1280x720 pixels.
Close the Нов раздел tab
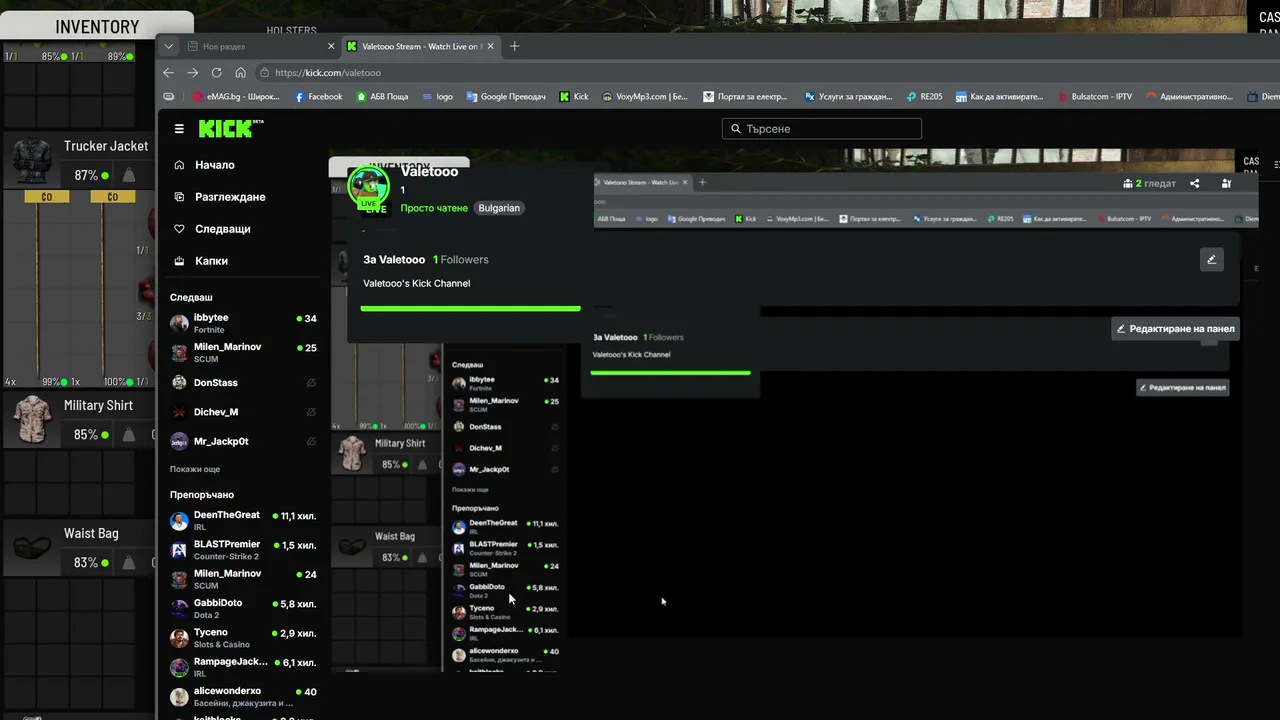[x=331, y=46]
